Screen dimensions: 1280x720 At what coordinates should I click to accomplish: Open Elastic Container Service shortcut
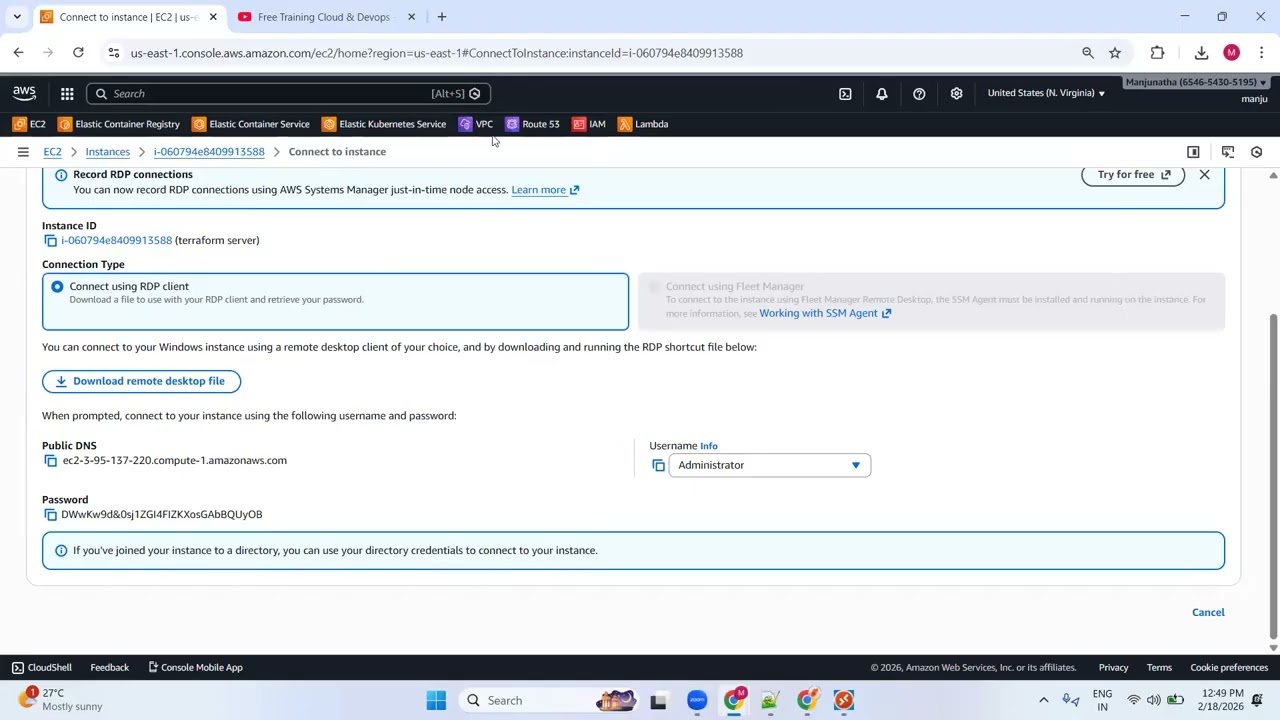251,124
